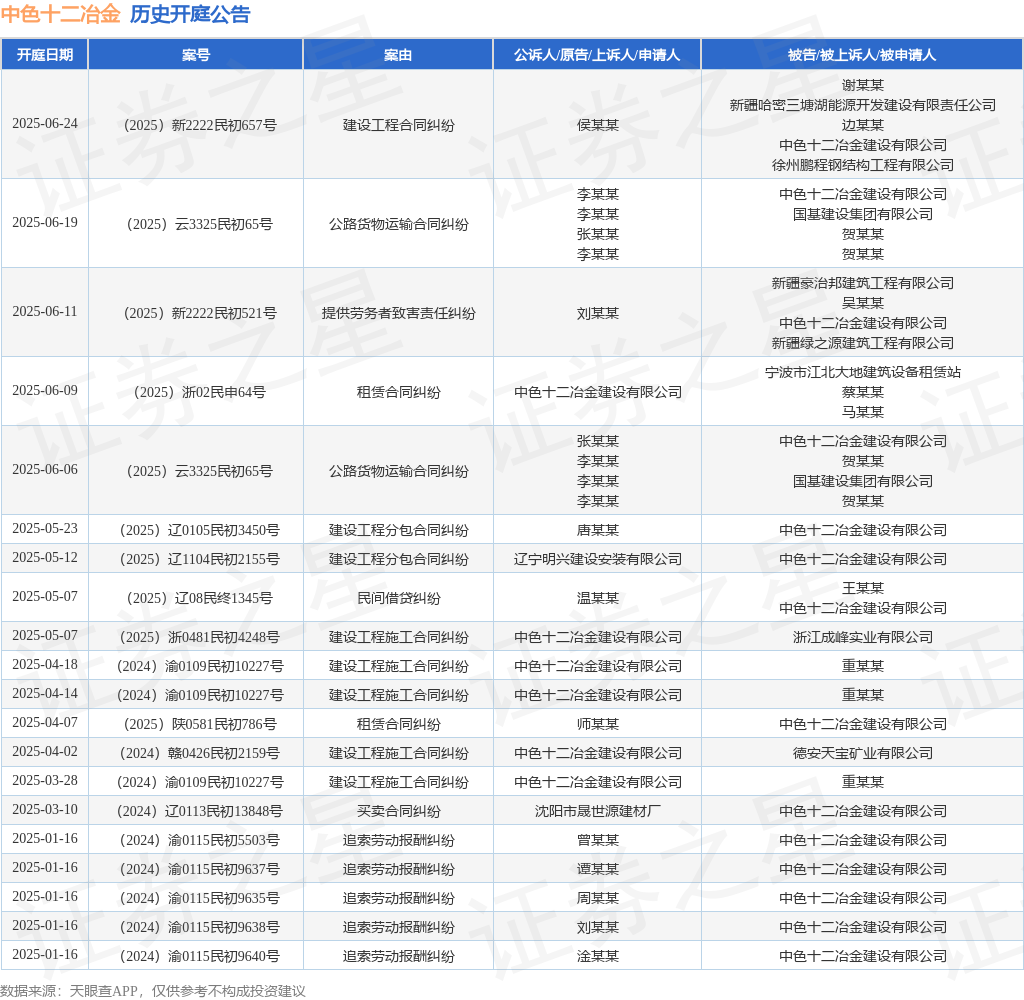Click plaintiff 辽宁明兴建设安装有限公司
The height and width of the screenshot is (1000, 1024).
click(x=598, y=560)
